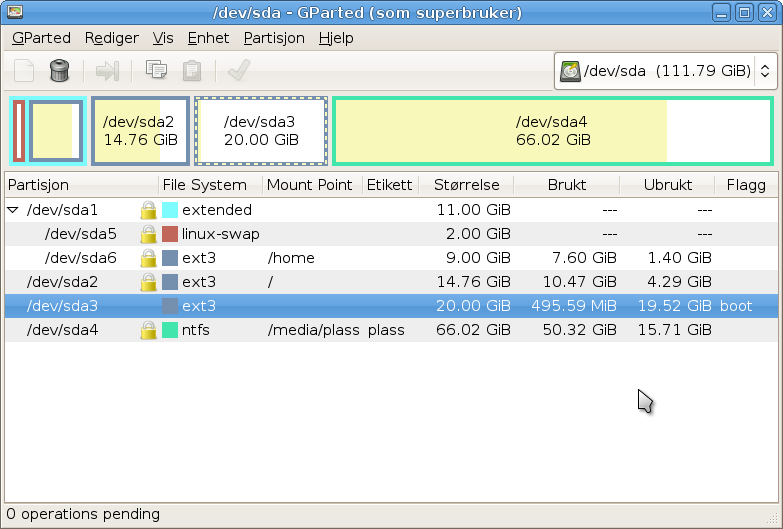Click the plass label cell
Viewport: 783px width, 529px height.
pyautogui.click(x=386, y=330)
